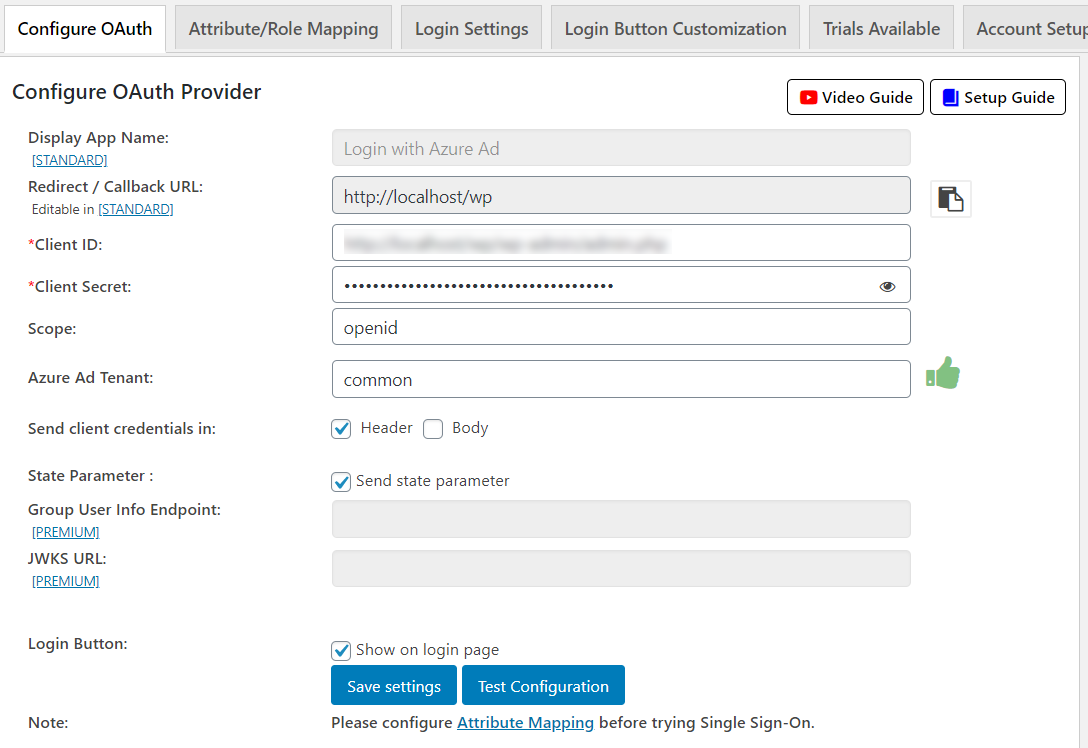
Task: Uncheck Send state parameter checkbox
Action: [342, 482]
